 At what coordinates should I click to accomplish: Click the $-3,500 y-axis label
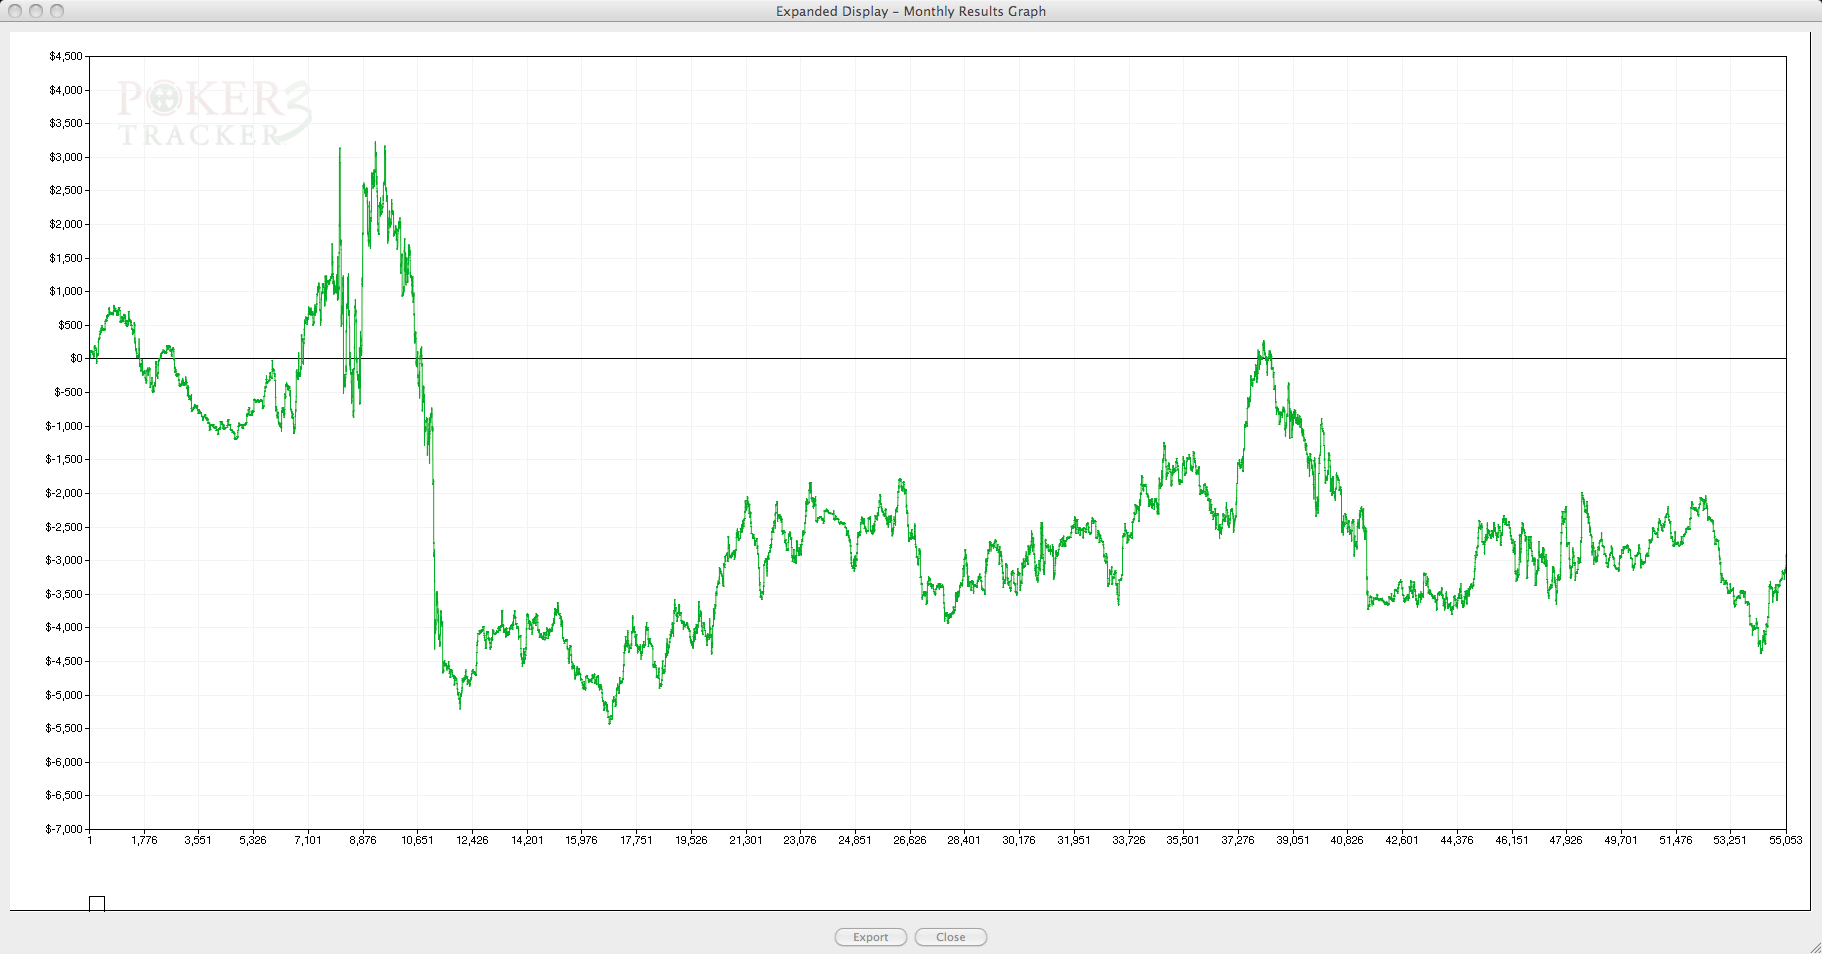pos(64,594)
